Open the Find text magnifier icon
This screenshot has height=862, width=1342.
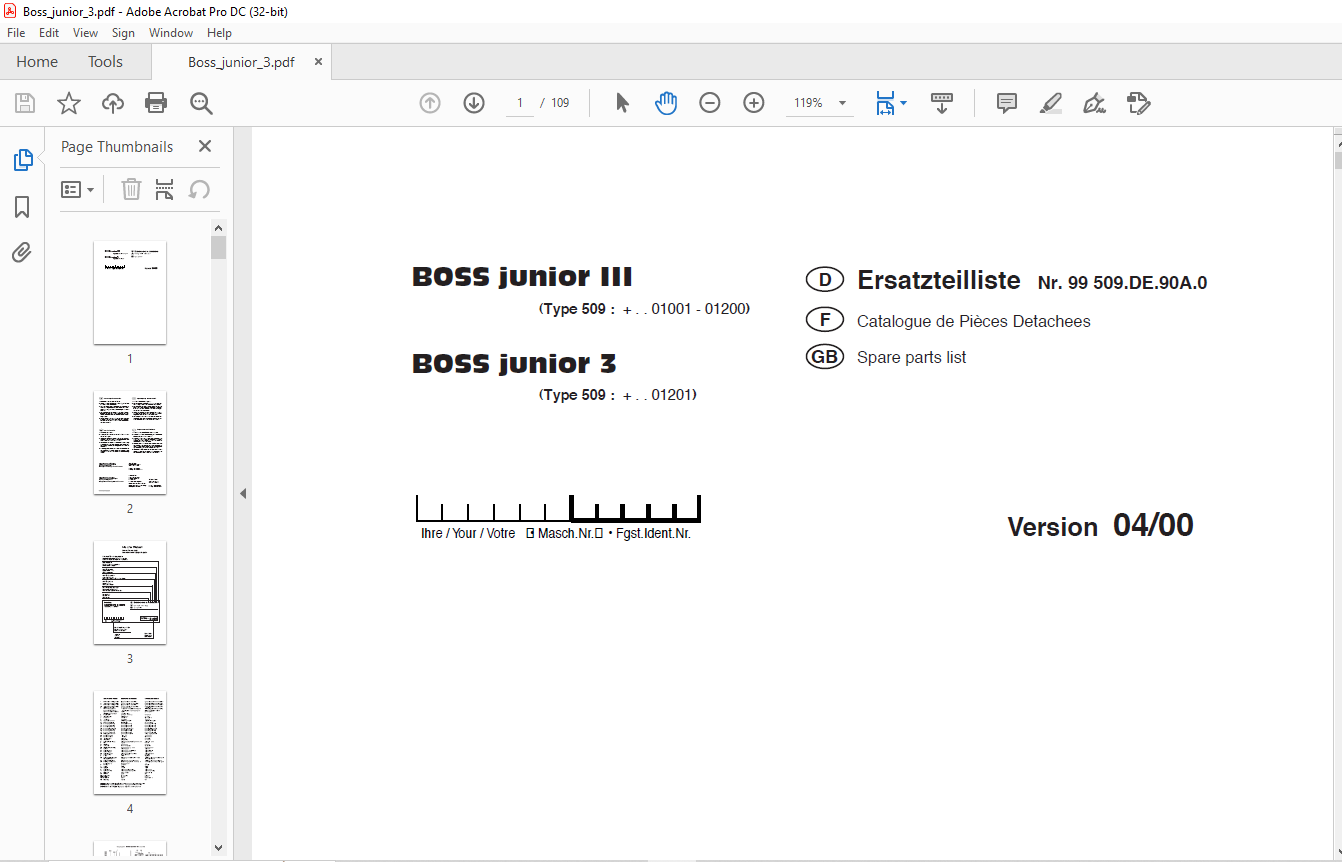[x=201, y=103]
